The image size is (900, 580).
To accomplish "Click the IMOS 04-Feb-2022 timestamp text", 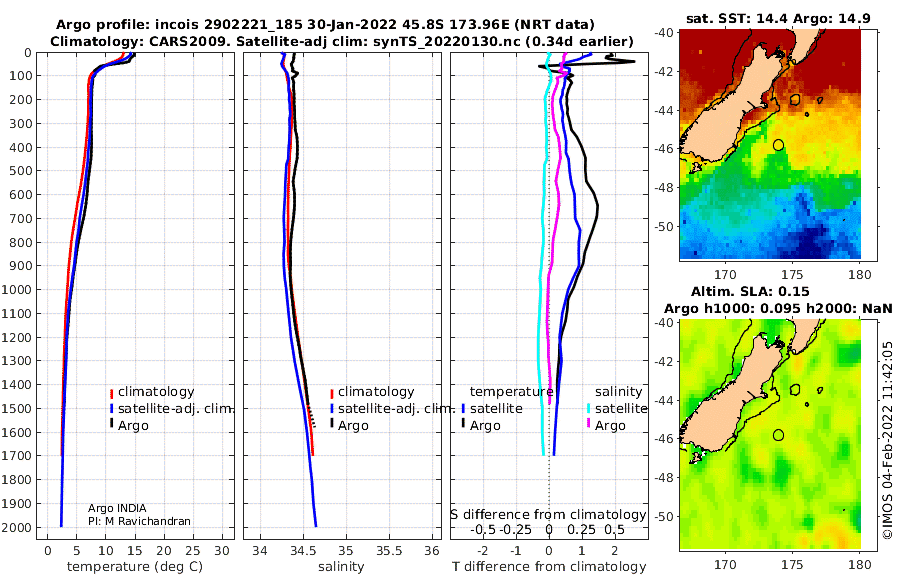I will [888, 440].
